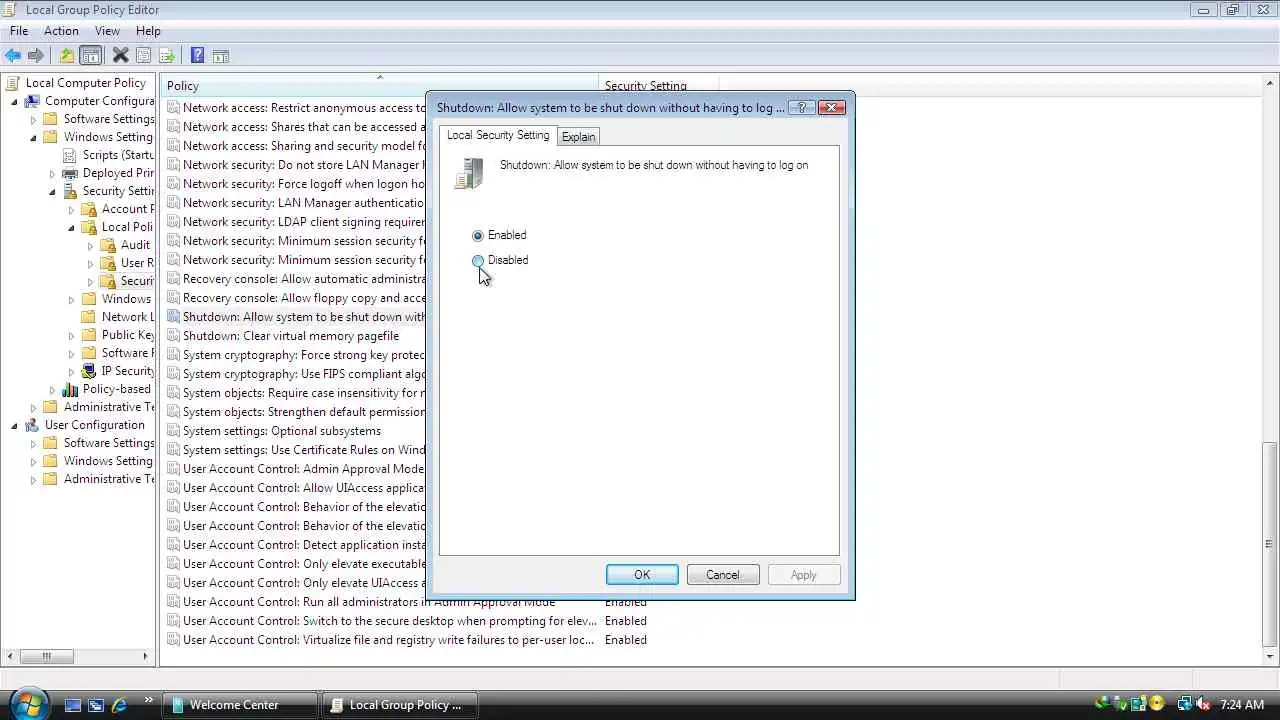The image size is (1280, 720).
Task: Click the Audit Policy locked folder icon
Action: coord(108,245)
